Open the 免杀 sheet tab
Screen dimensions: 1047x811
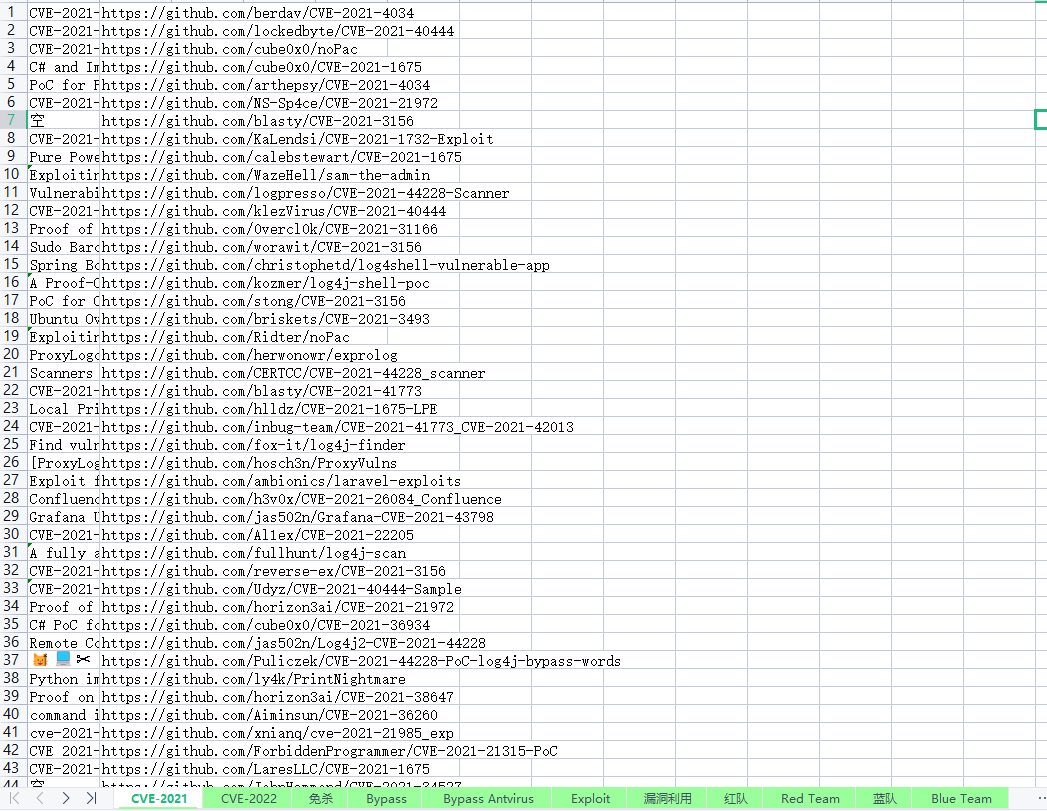321,798
